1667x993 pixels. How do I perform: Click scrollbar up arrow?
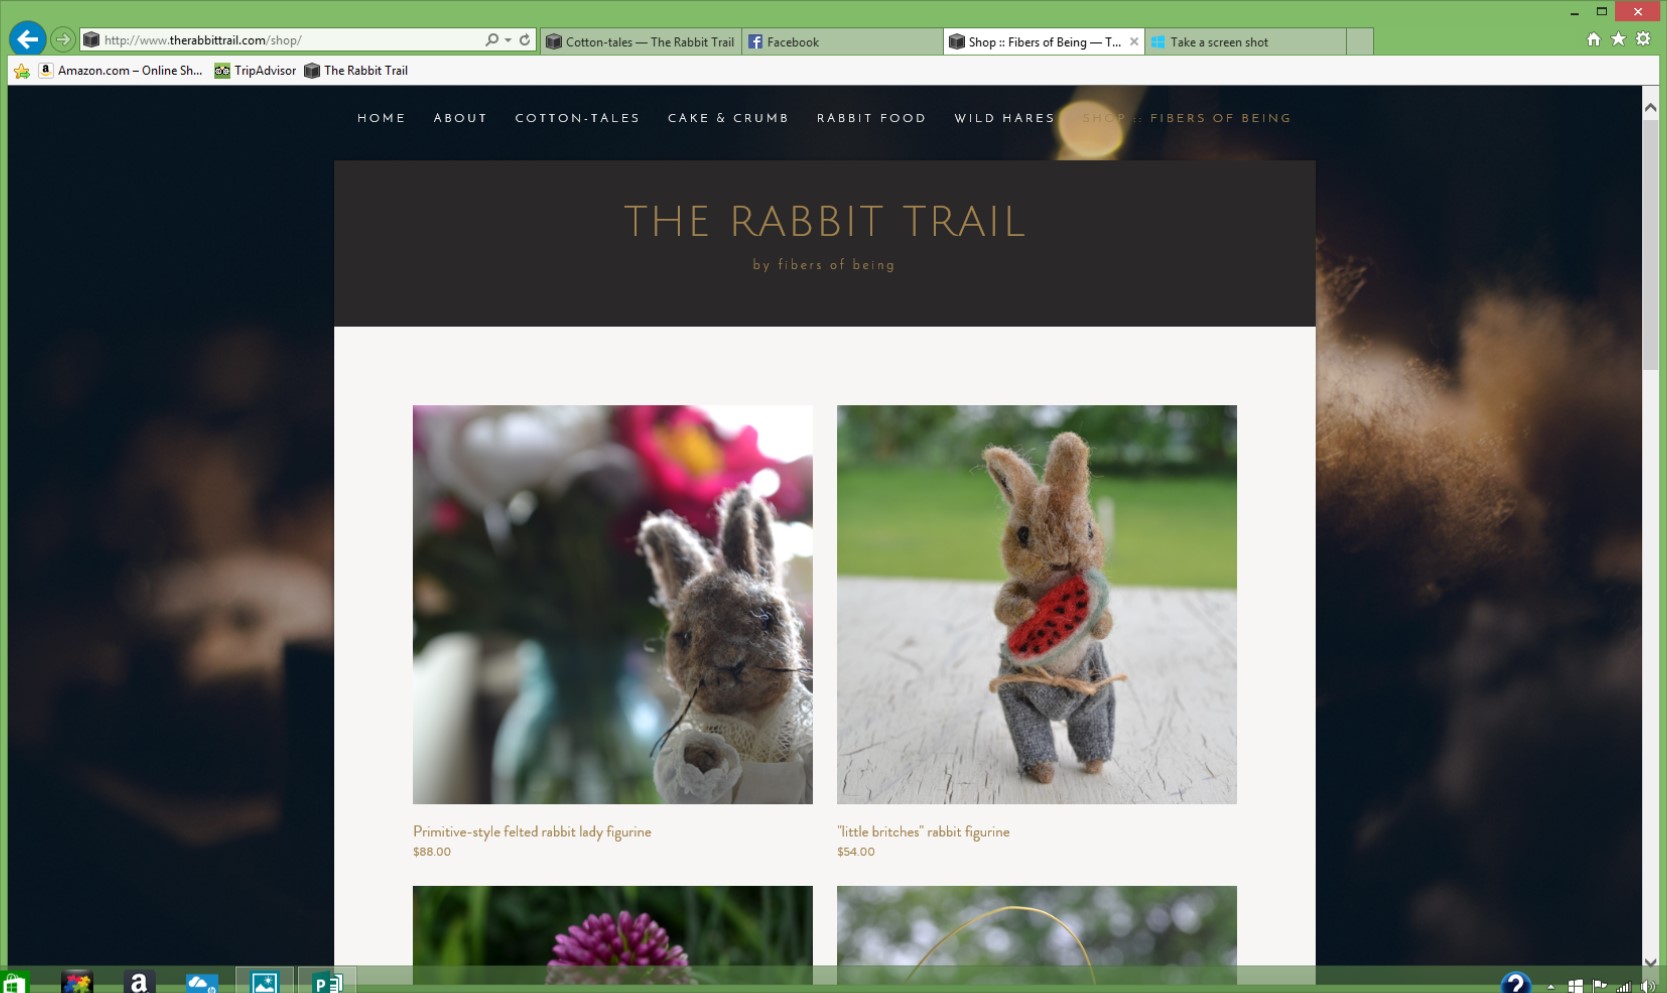tap(1650, 107)
